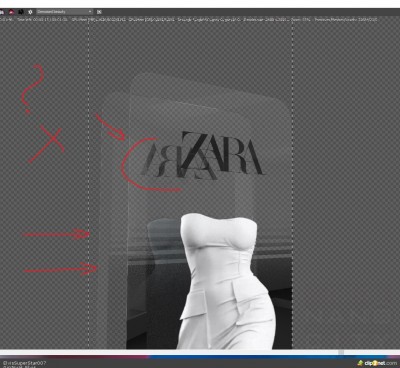400x368 pixels.
Task: Click the red X mark annotation
Action: (x=47, y=144)
